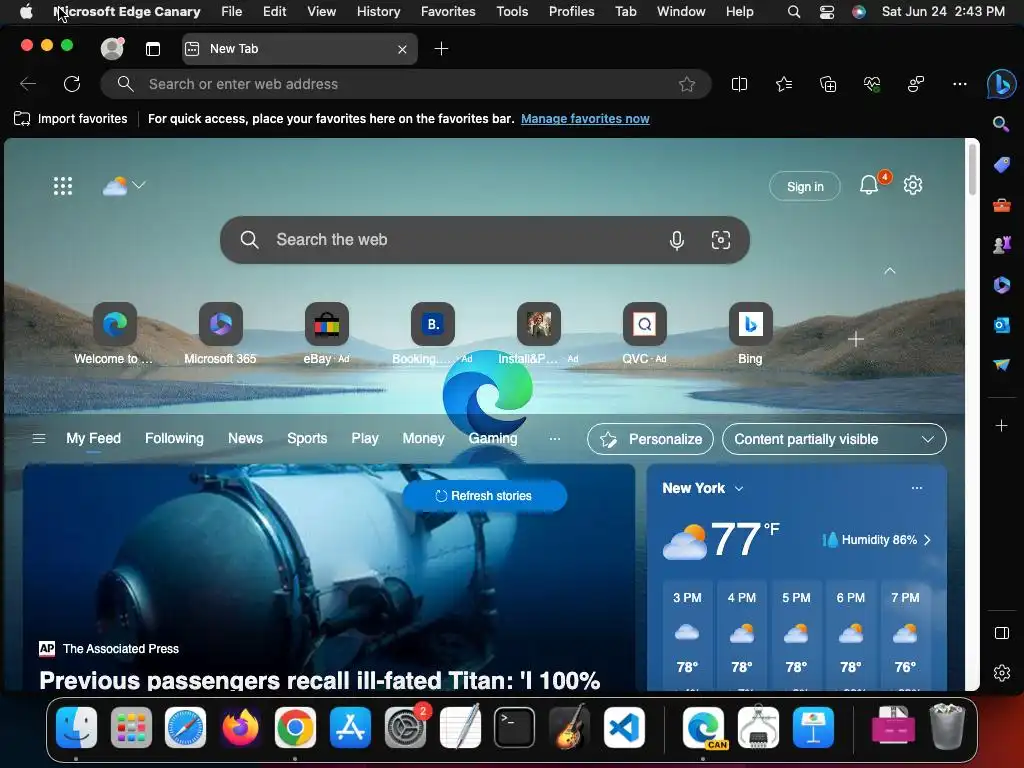Open sidebar Search tool
The image size is (1024, 768).
click(x=1001, y=124)
